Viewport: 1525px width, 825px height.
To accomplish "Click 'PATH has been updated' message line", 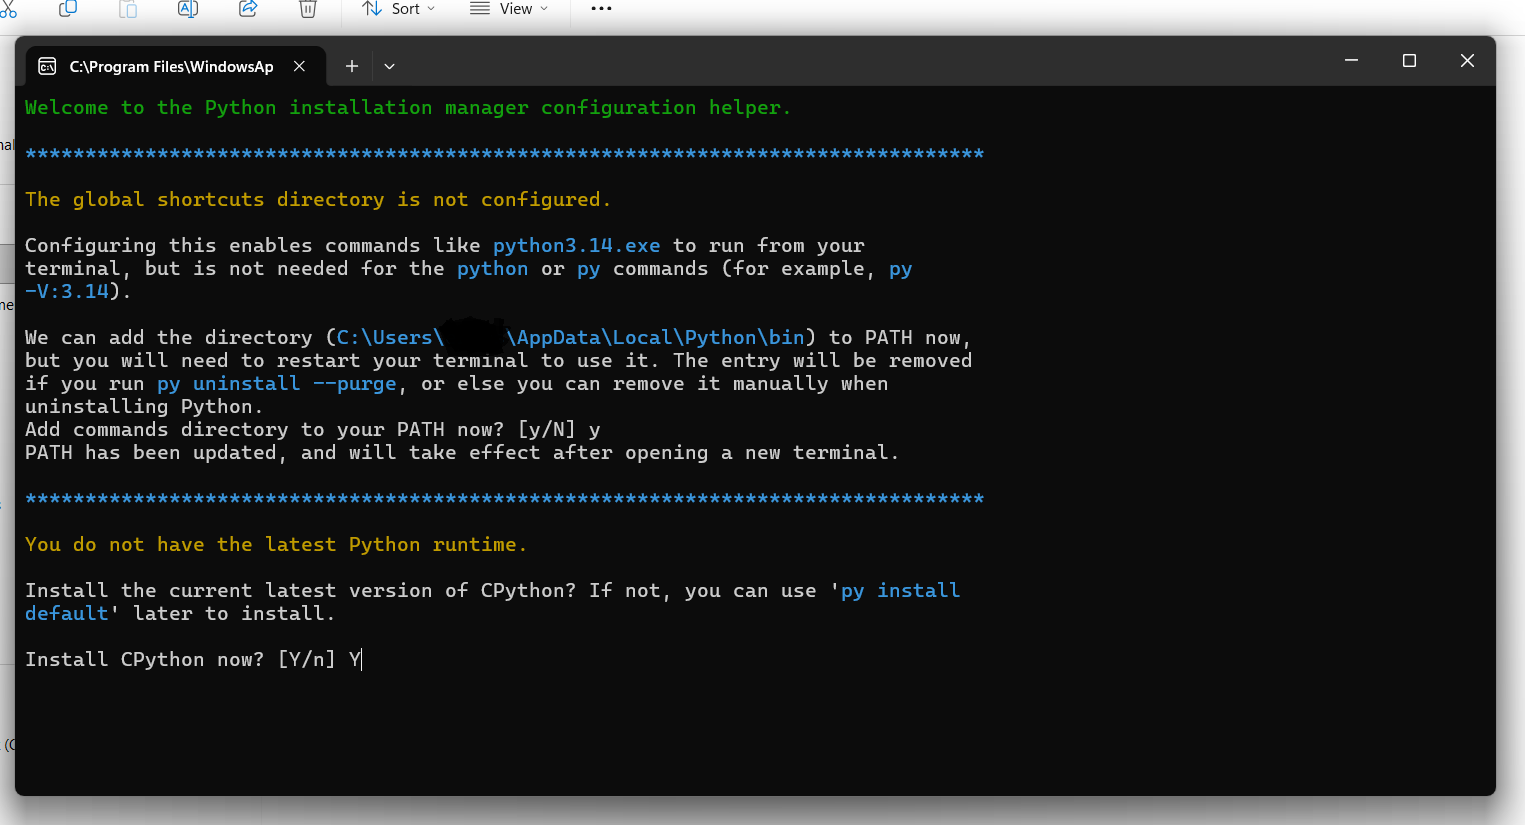I will coord(462,453).
